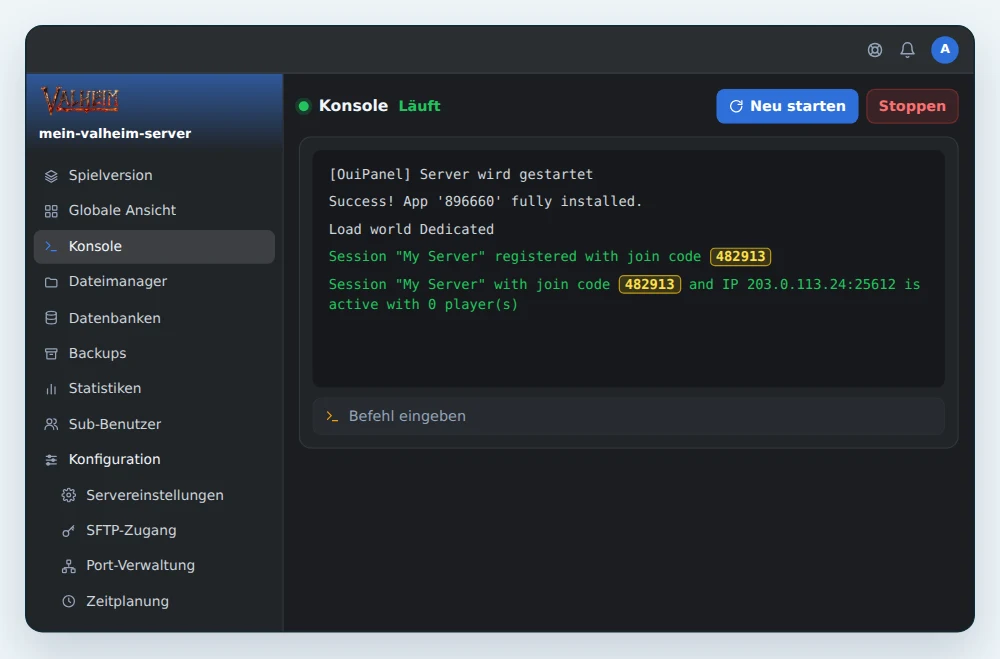Click the Backups archive icon
Image resolution: width=1000 pixels, height=659 pixels.
[51, 353]
